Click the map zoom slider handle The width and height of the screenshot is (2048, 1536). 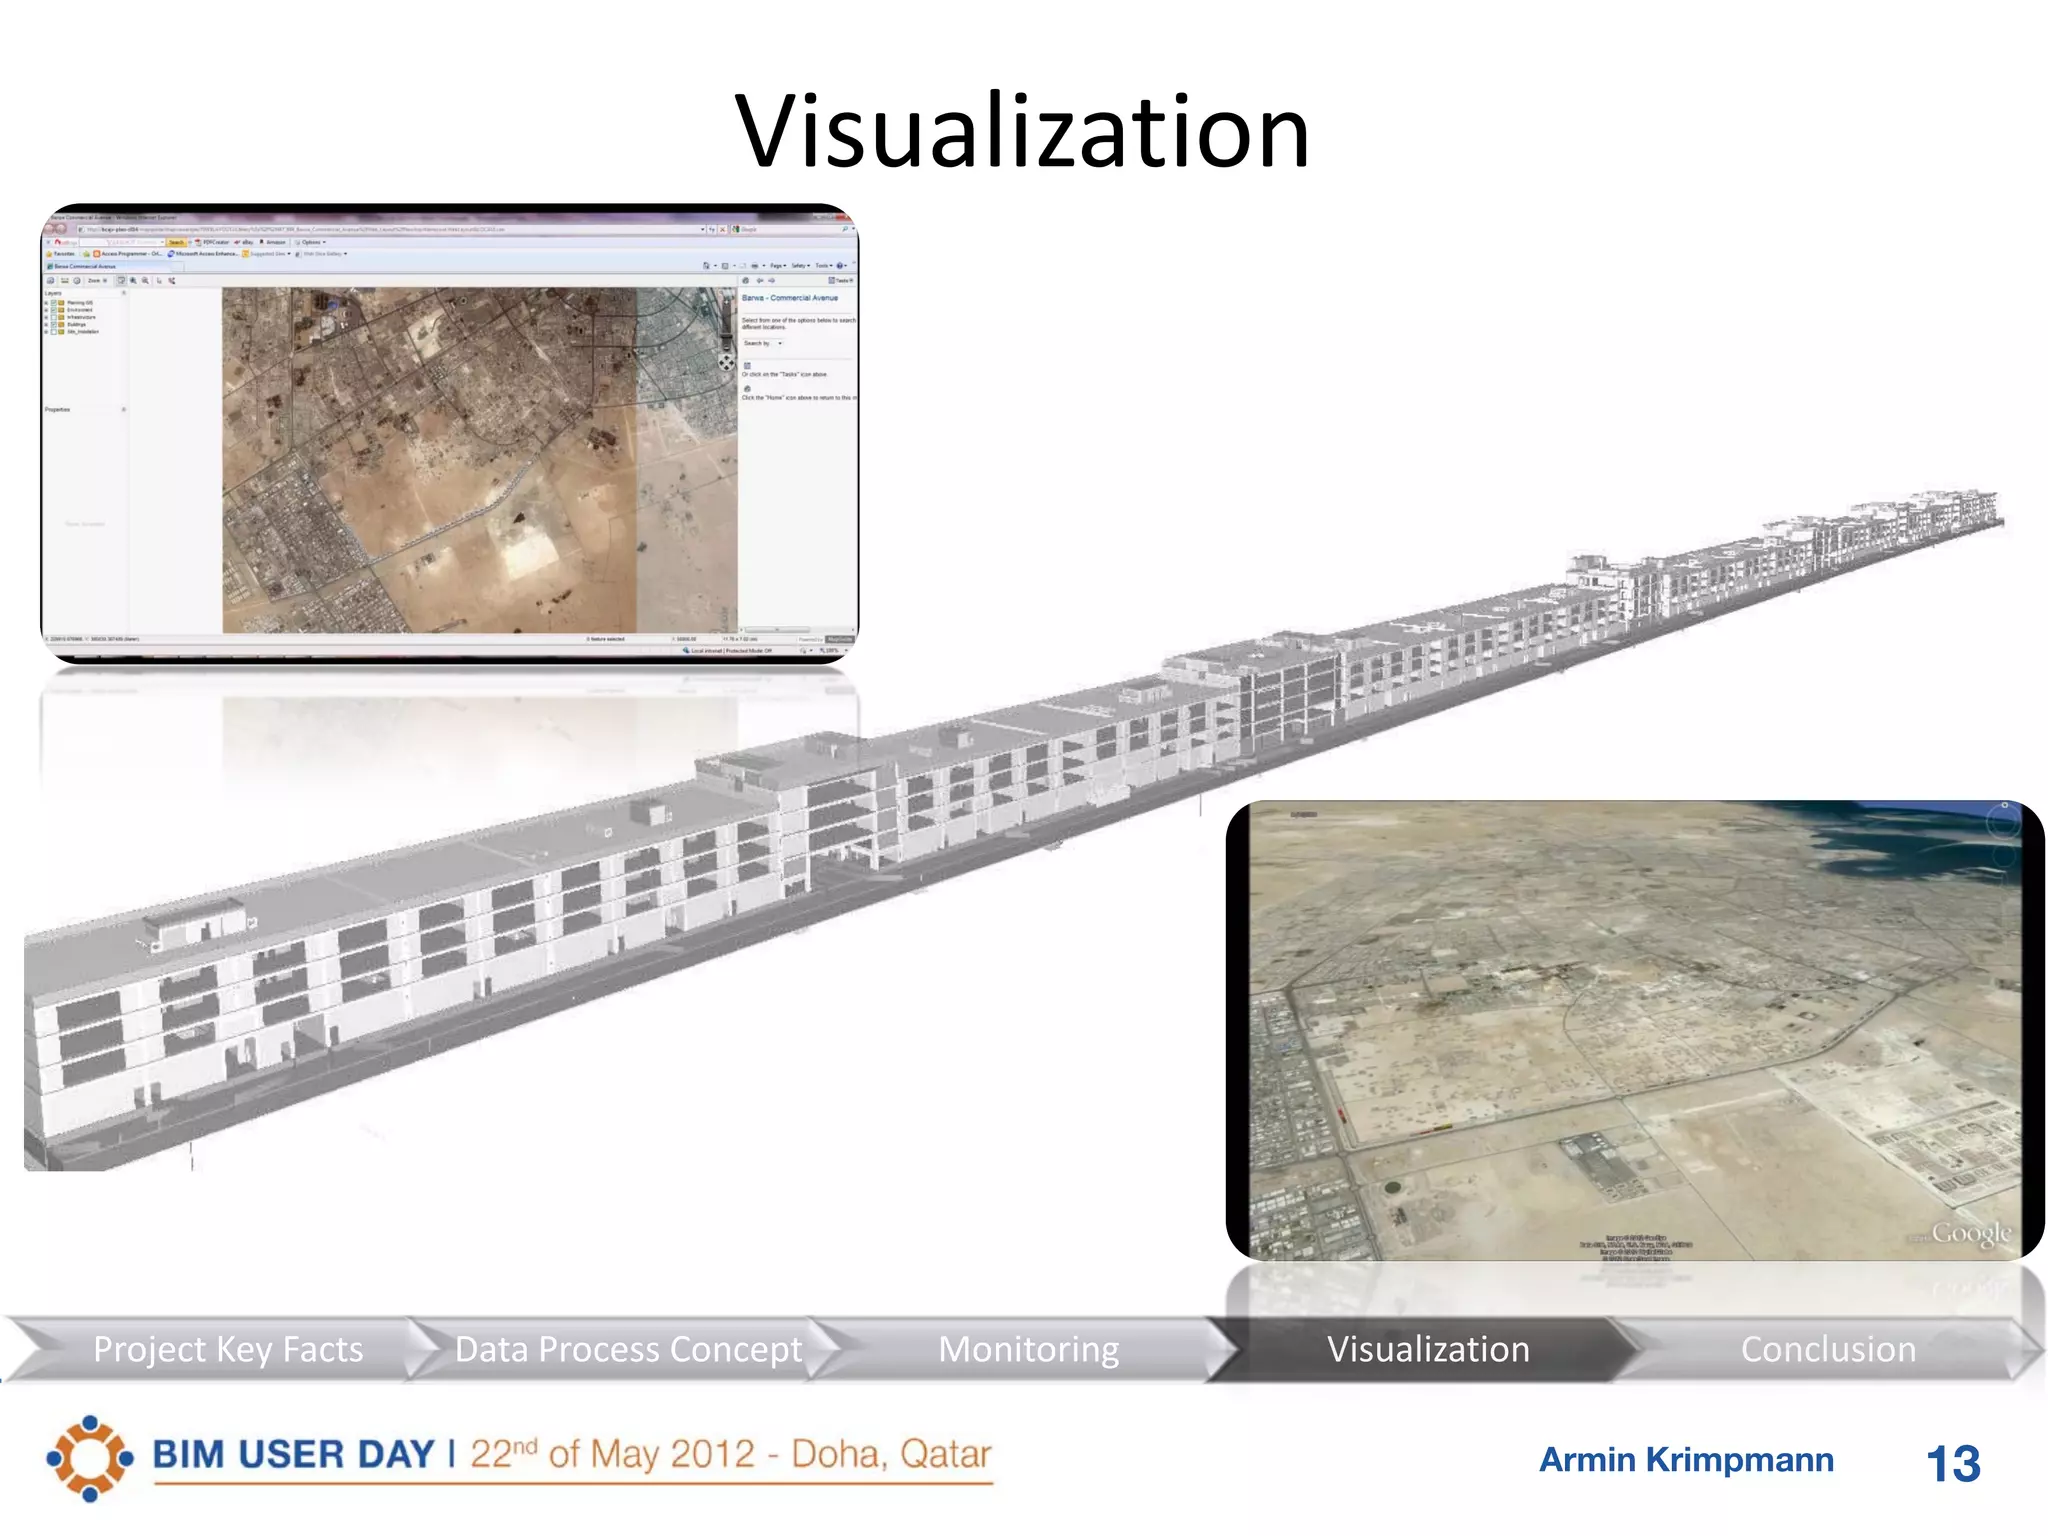[x=726, y=336]
